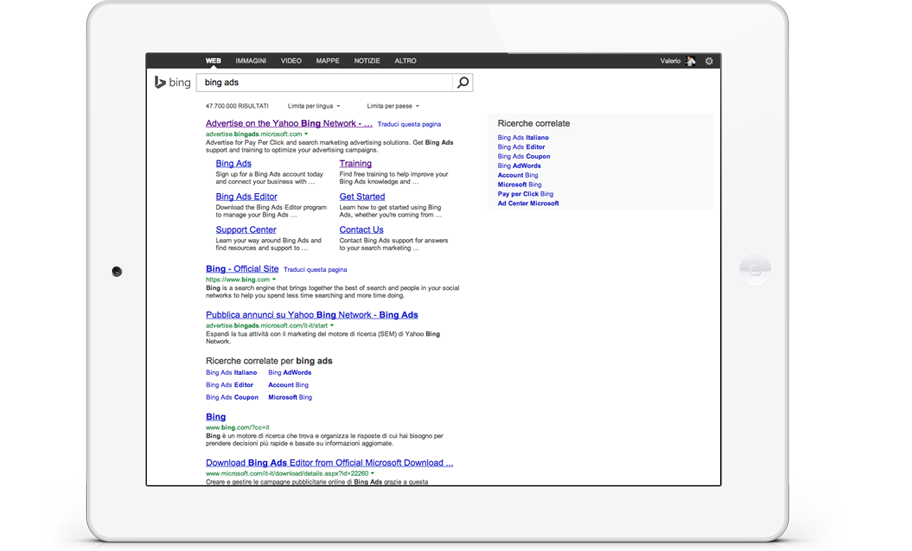This screenshot has height=551, width=912.
Task: Open 'Pubblica annunci su Yahoo Bing Network' result
Action: pos(311,315)
